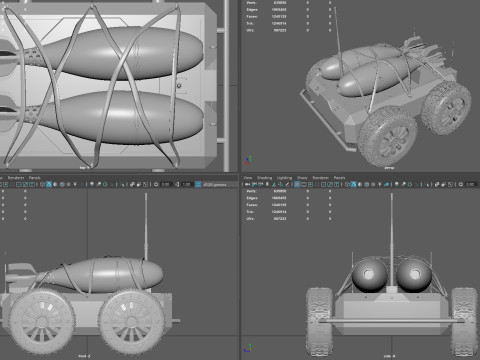The width and height of the screenshot is (480, 360).
Task: Toggle Use Default Material in side panel toolbar
Action: pos(360,184)
